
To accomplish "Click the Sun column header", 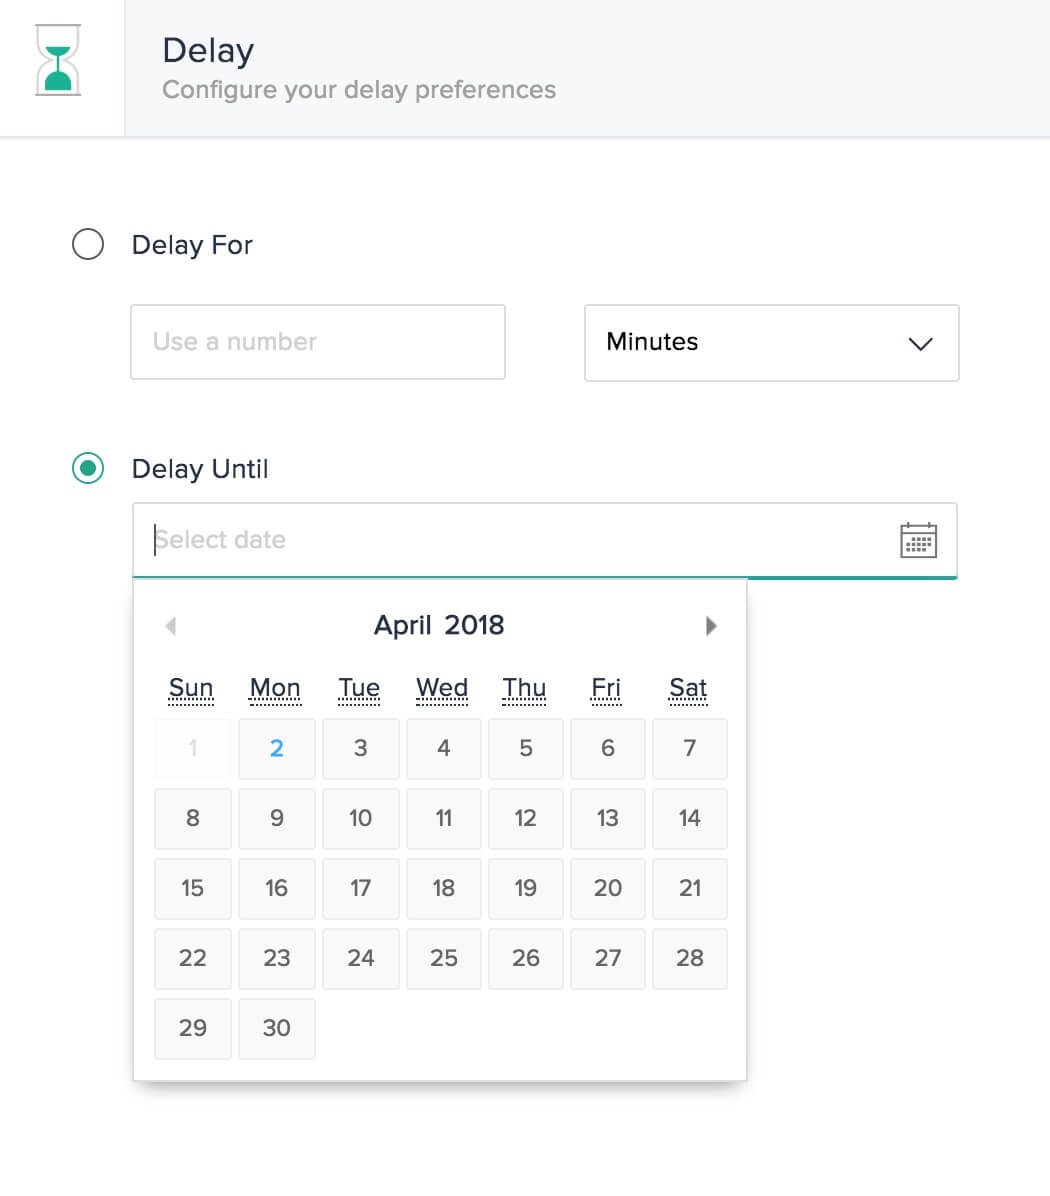I will [x=191, y=687].
